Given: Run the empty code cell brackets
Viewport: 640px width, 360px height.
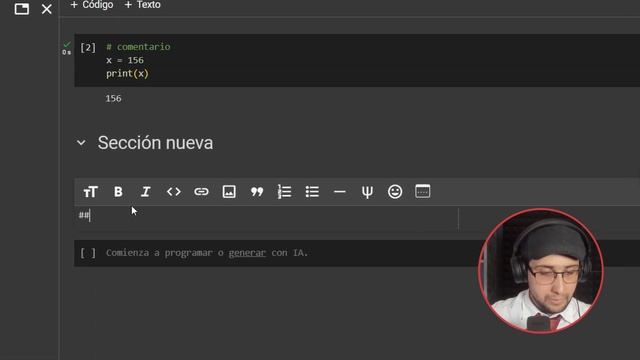Looking at the screenshot, I should tap(88, 253).
